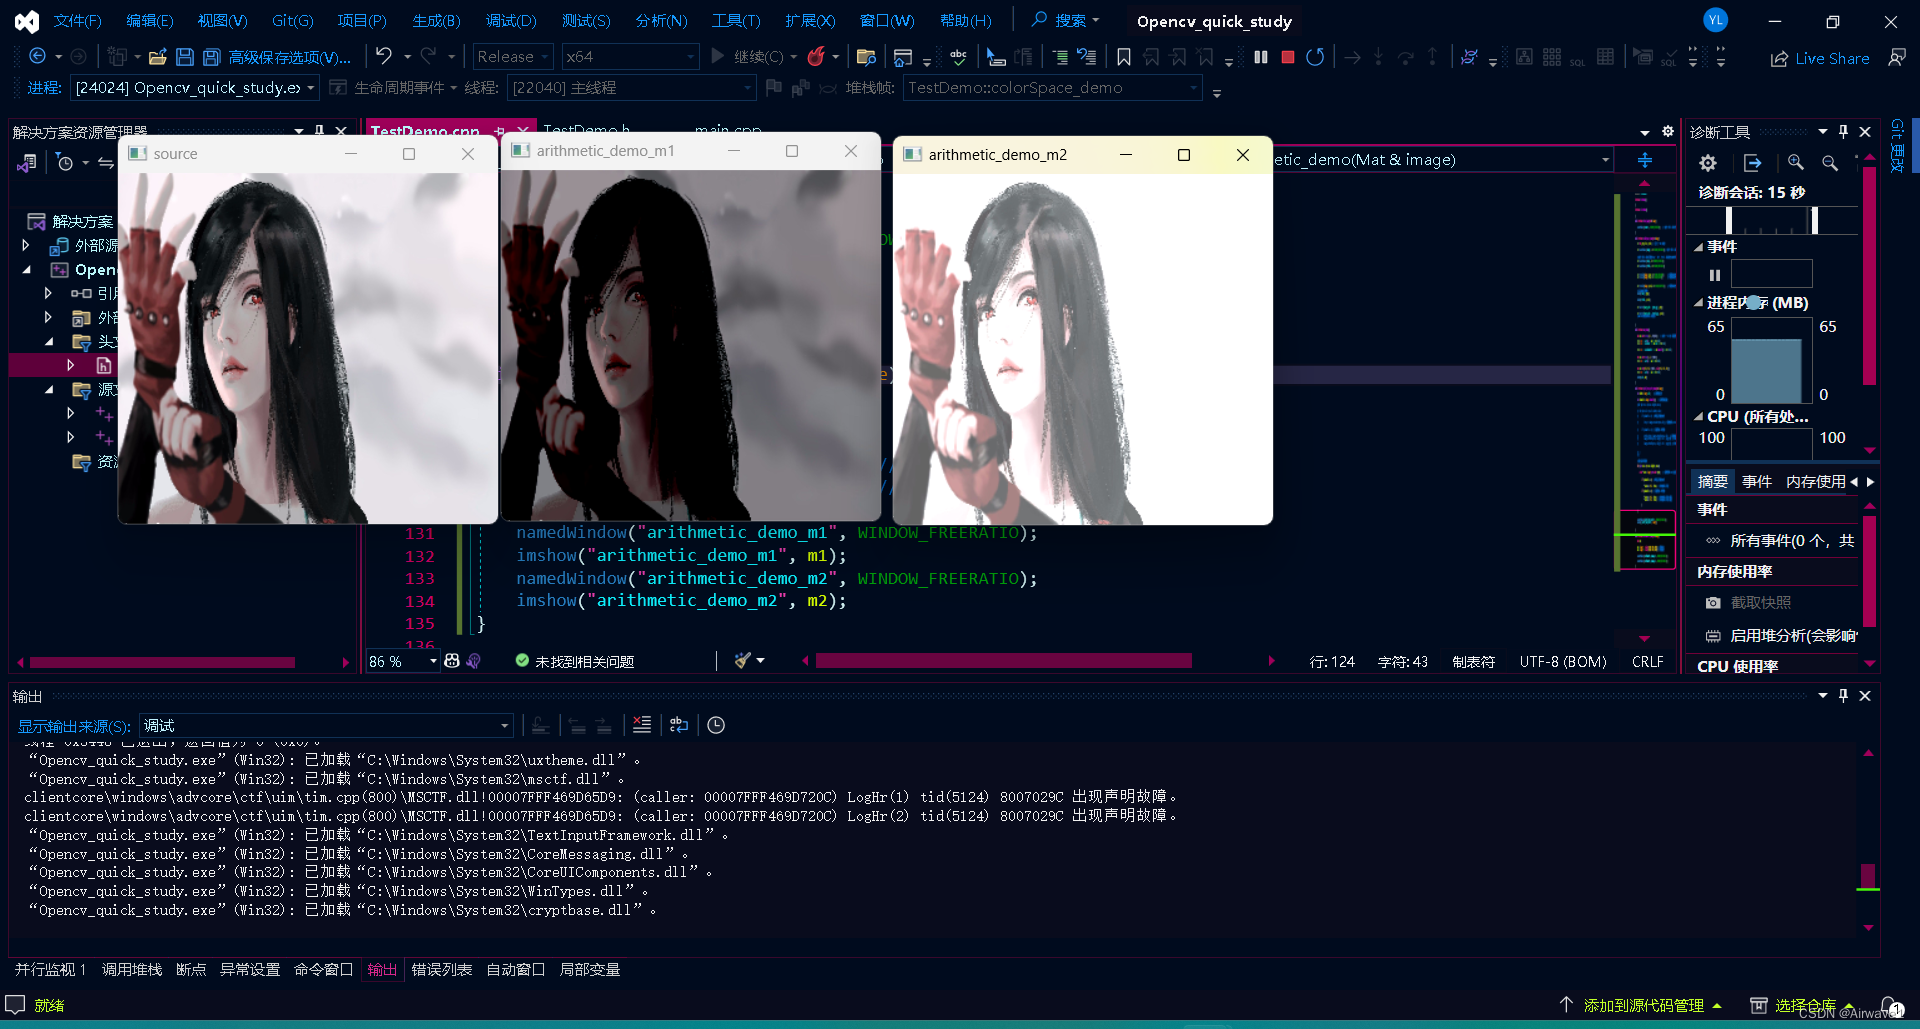Switch to the 断点 tab at bottom
The image size is (1920, 1029).
coord(191,969)
